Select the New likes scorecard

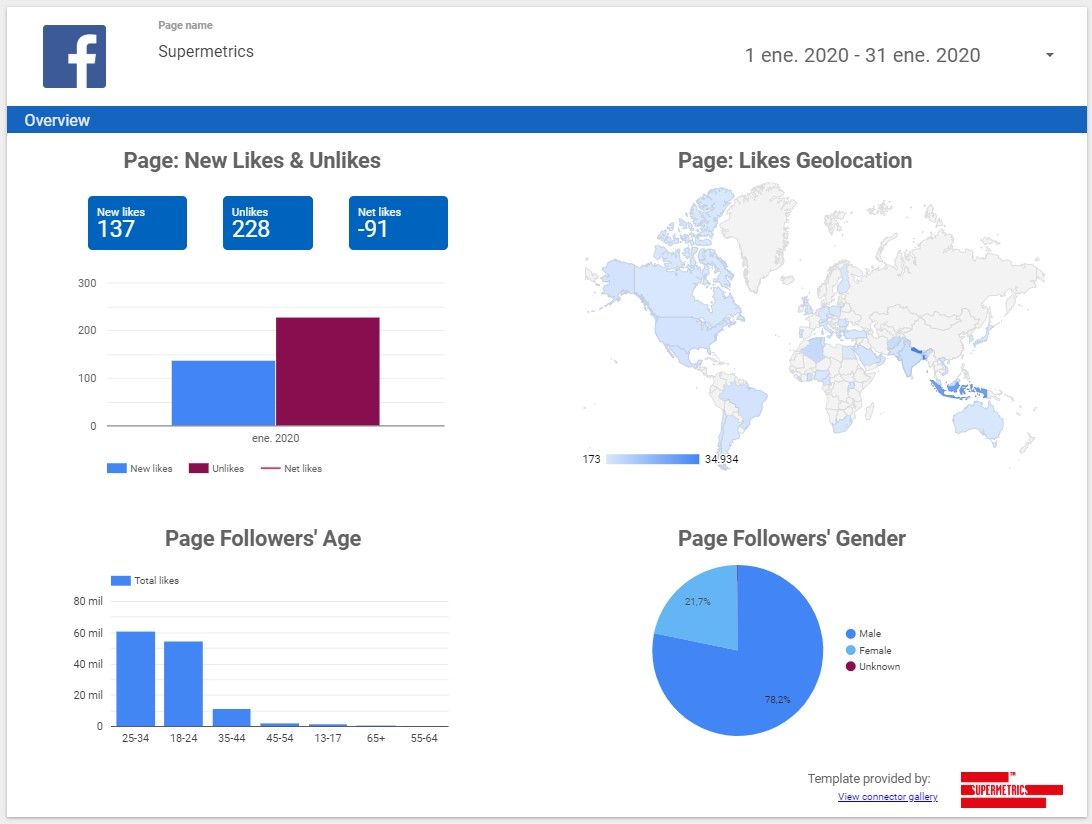click(x=136, y=222)
